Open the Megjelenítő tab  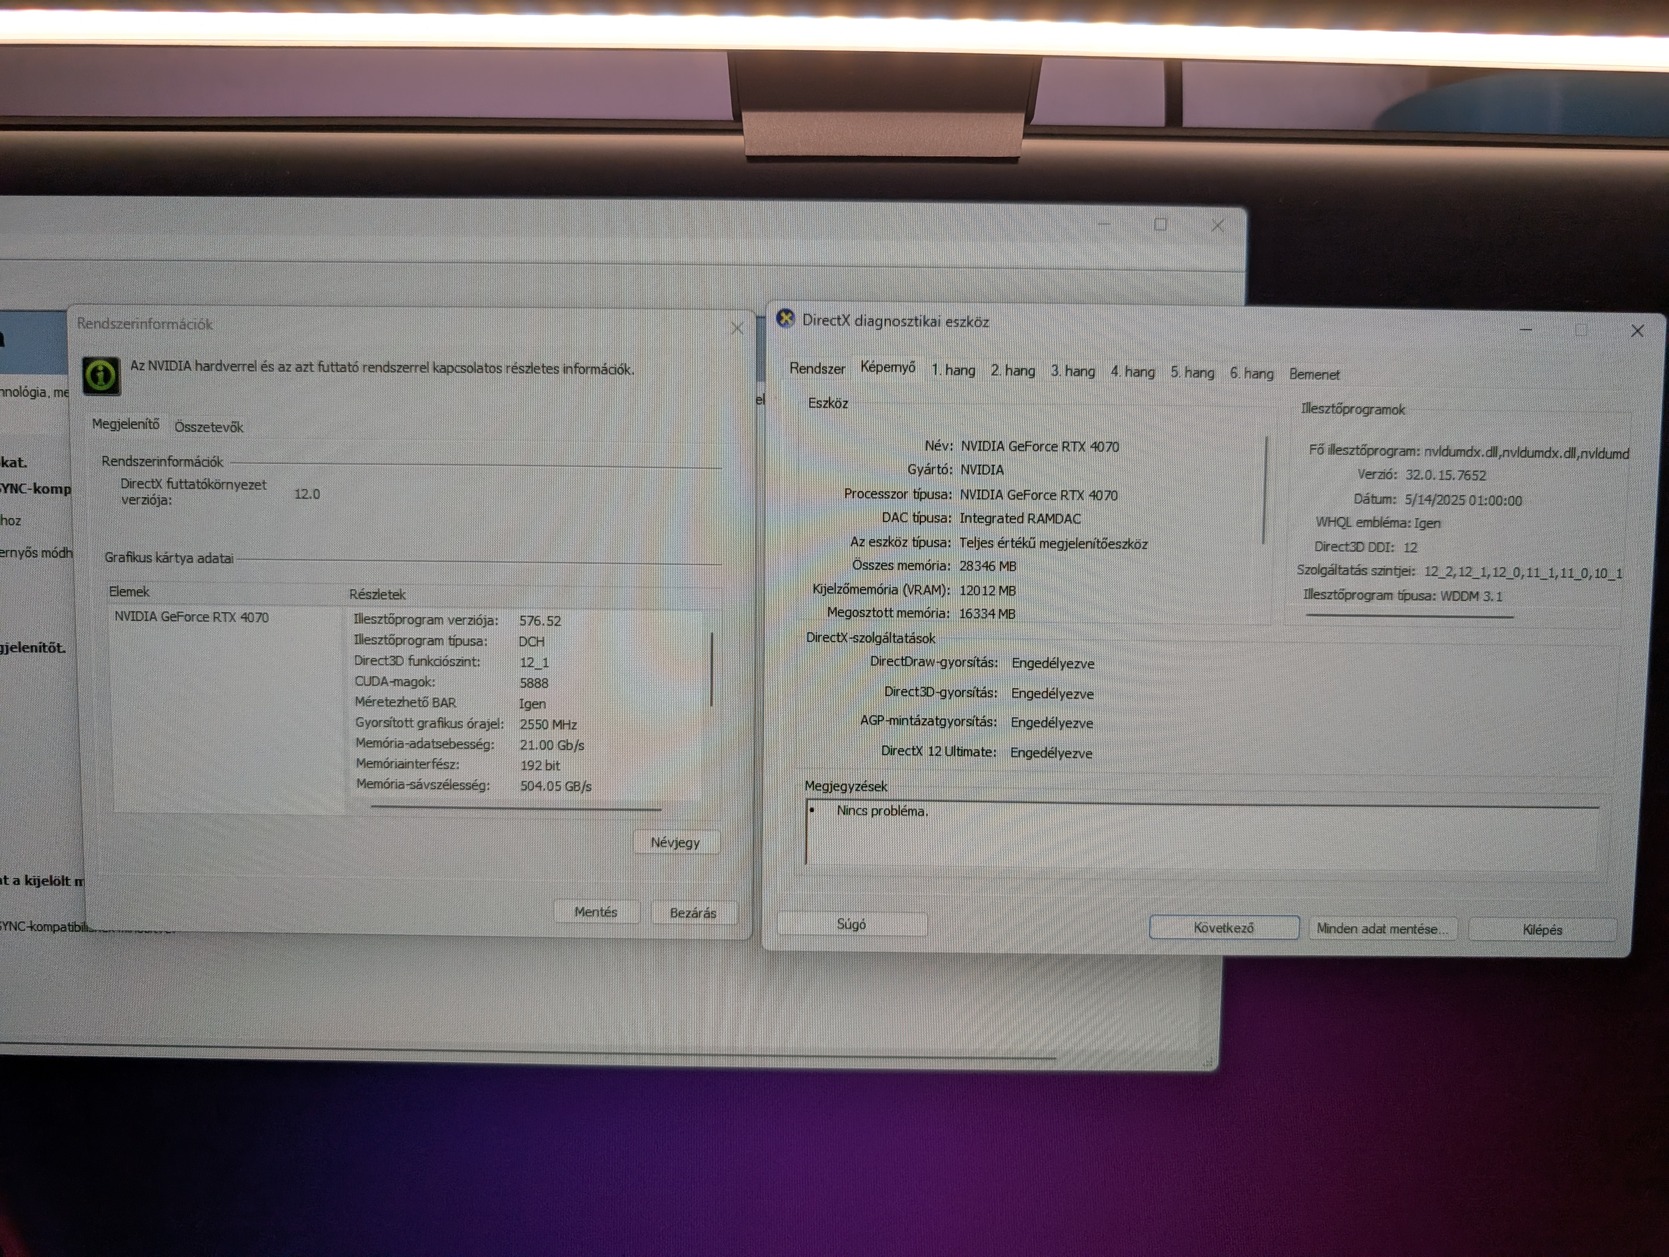pyautogui.click(x=126, y=424)
